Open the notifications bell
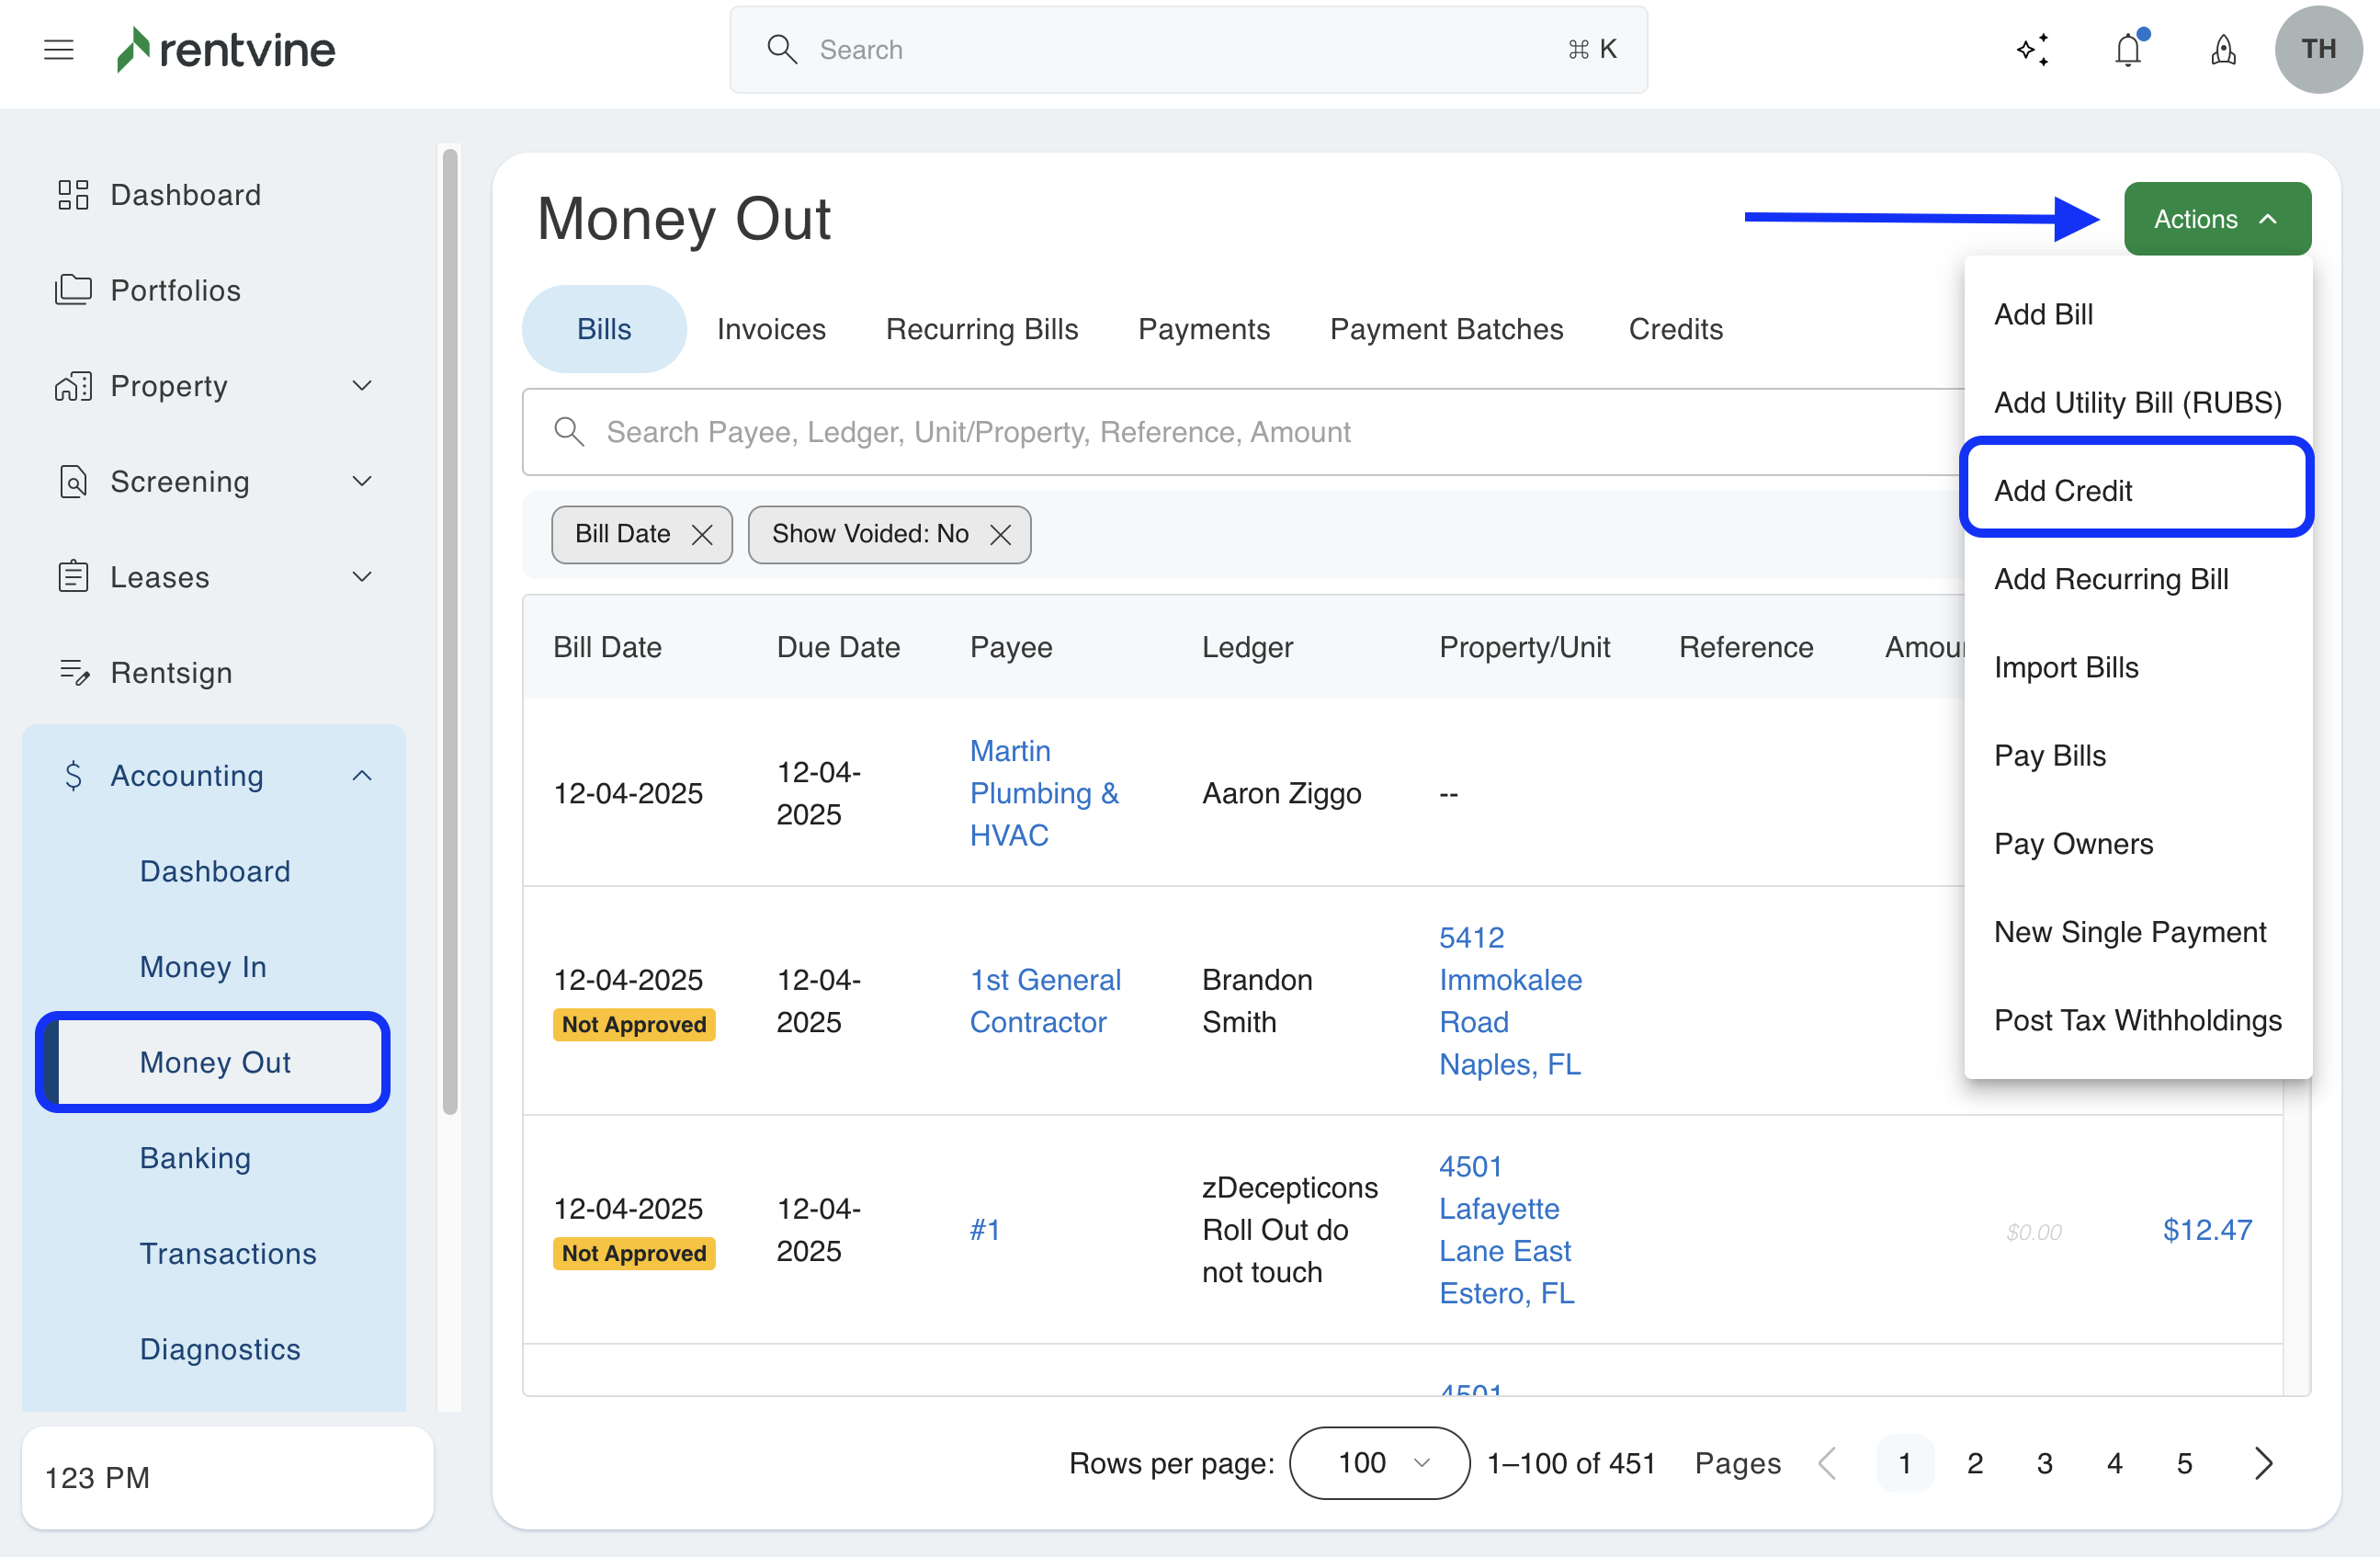 [x=2128, y=49]
